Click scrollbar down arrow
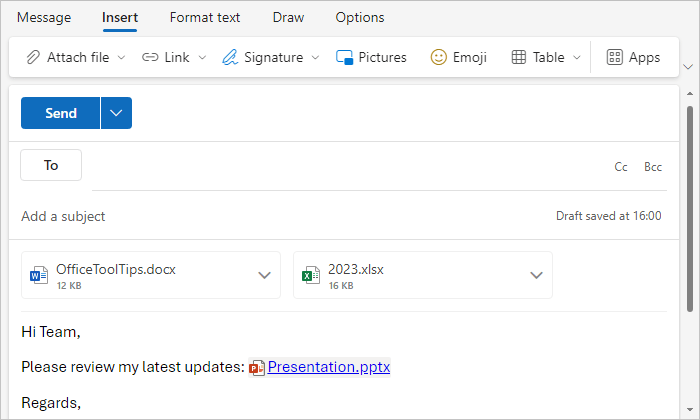Screen dimensions: 700x420 tap(690, 410)
